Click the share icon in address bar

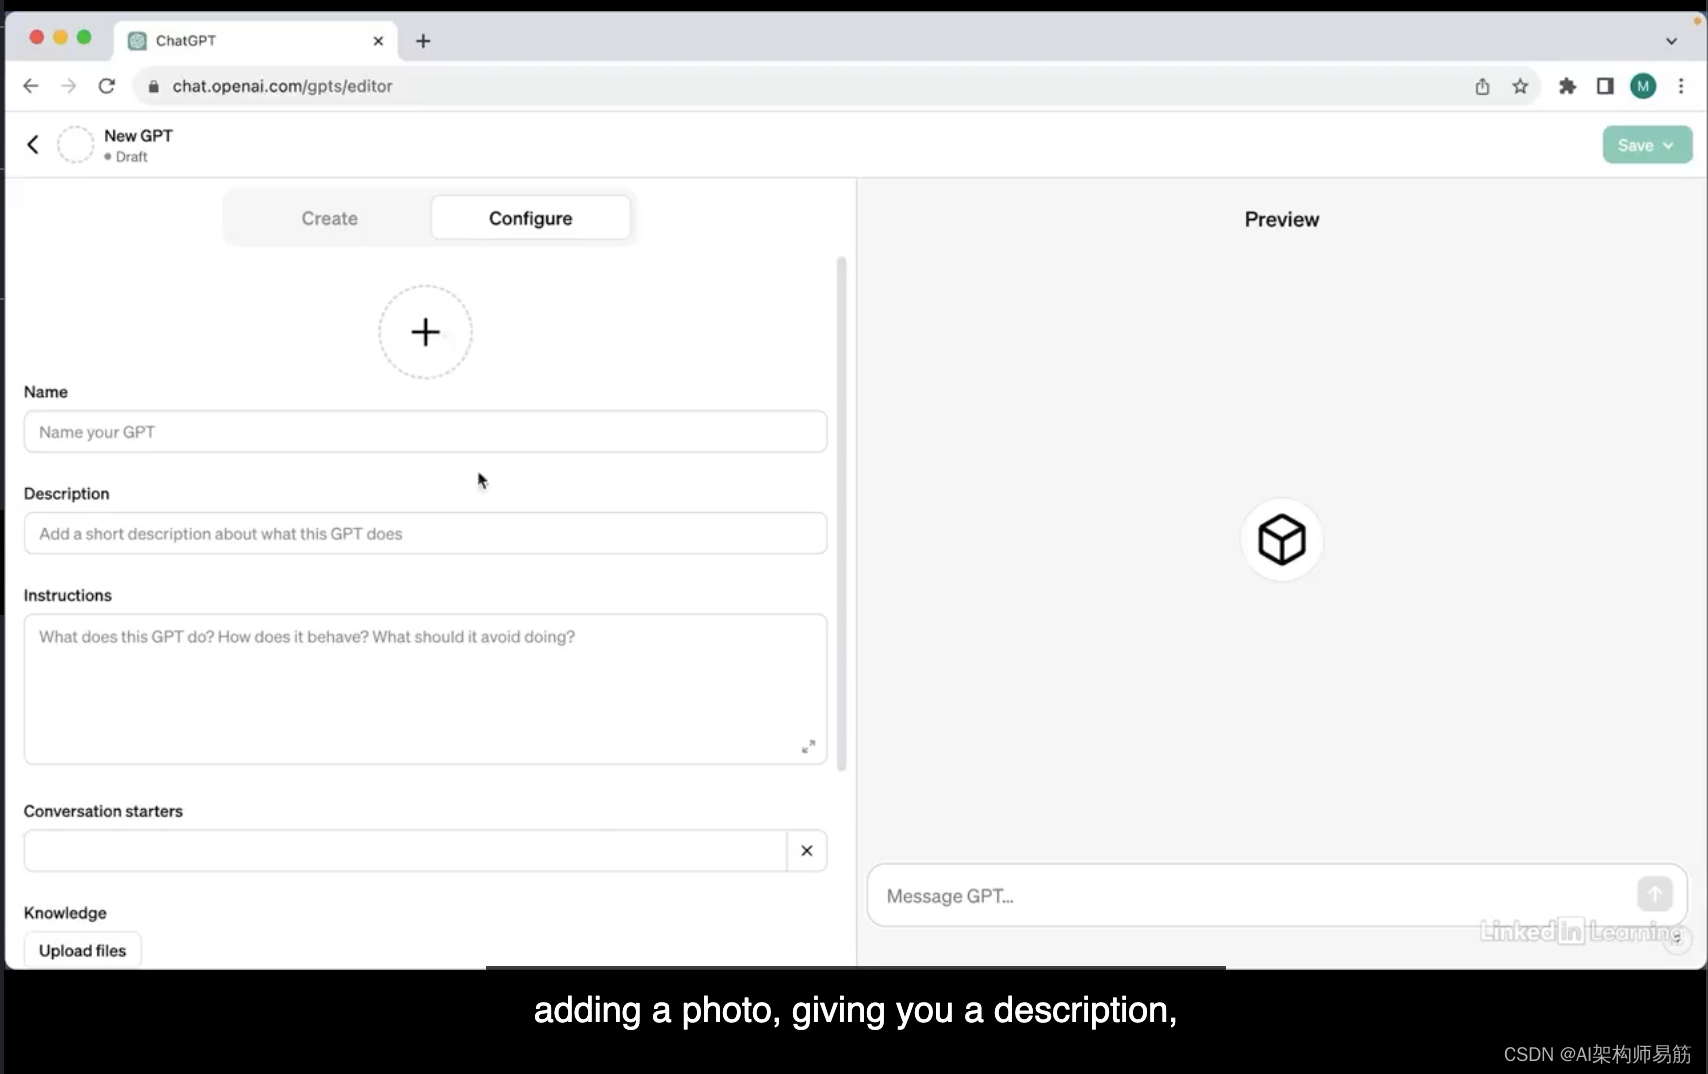pos(1482,86)
